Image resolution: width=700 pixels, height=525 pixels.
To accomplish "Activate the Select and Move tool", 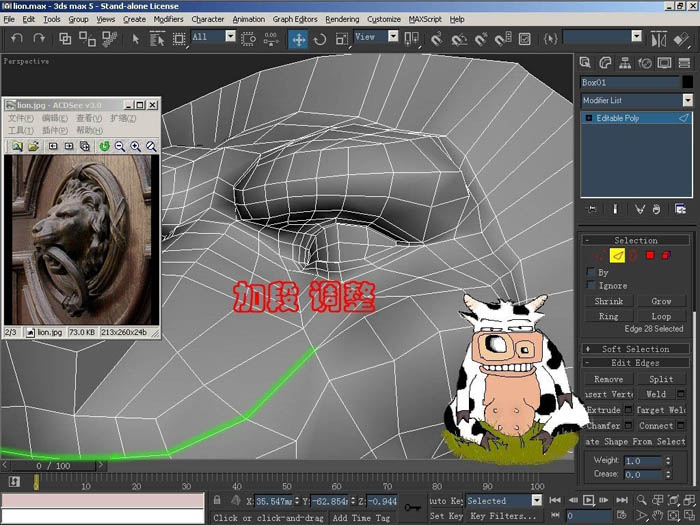I will 298,39.
